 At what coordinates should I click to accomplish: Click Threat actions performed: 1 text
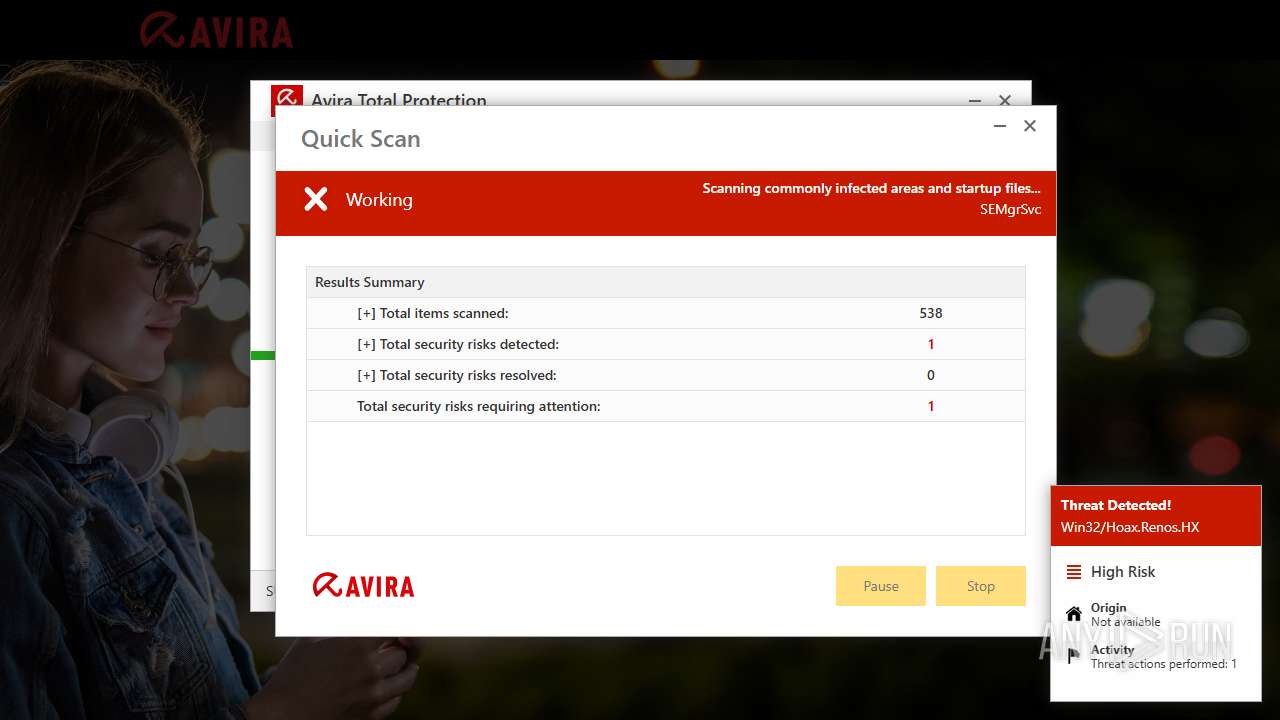1164,664
